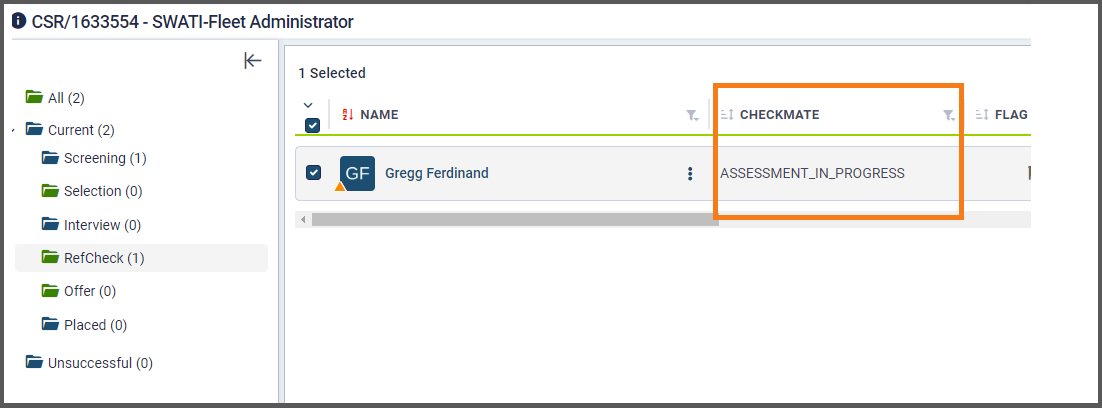Select the Interview (0) folder
Viewport: 1102px width, 408px height.
click(91, 225)
